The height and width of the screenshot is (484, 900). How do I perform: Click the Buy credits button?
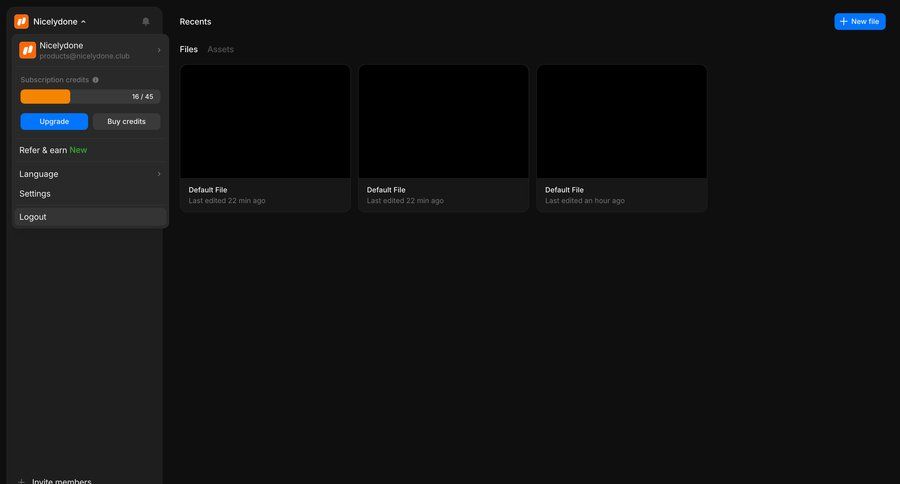[126, 121]
